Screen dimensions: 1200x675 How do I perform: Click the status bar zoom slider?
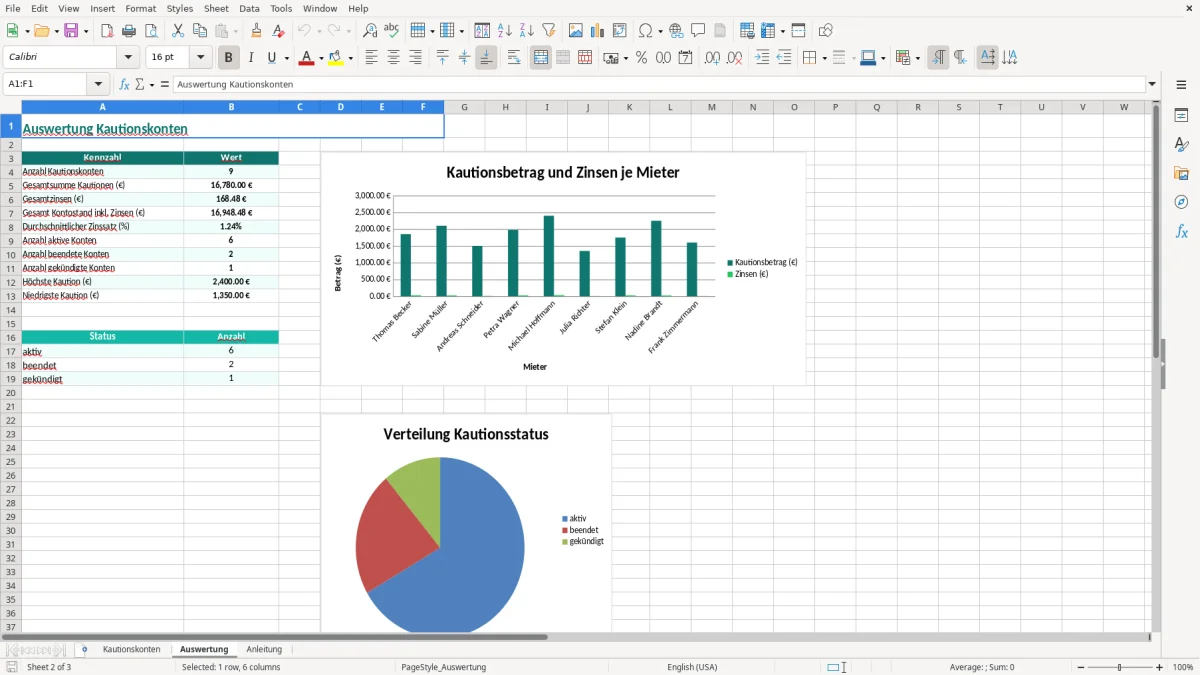1120,667
